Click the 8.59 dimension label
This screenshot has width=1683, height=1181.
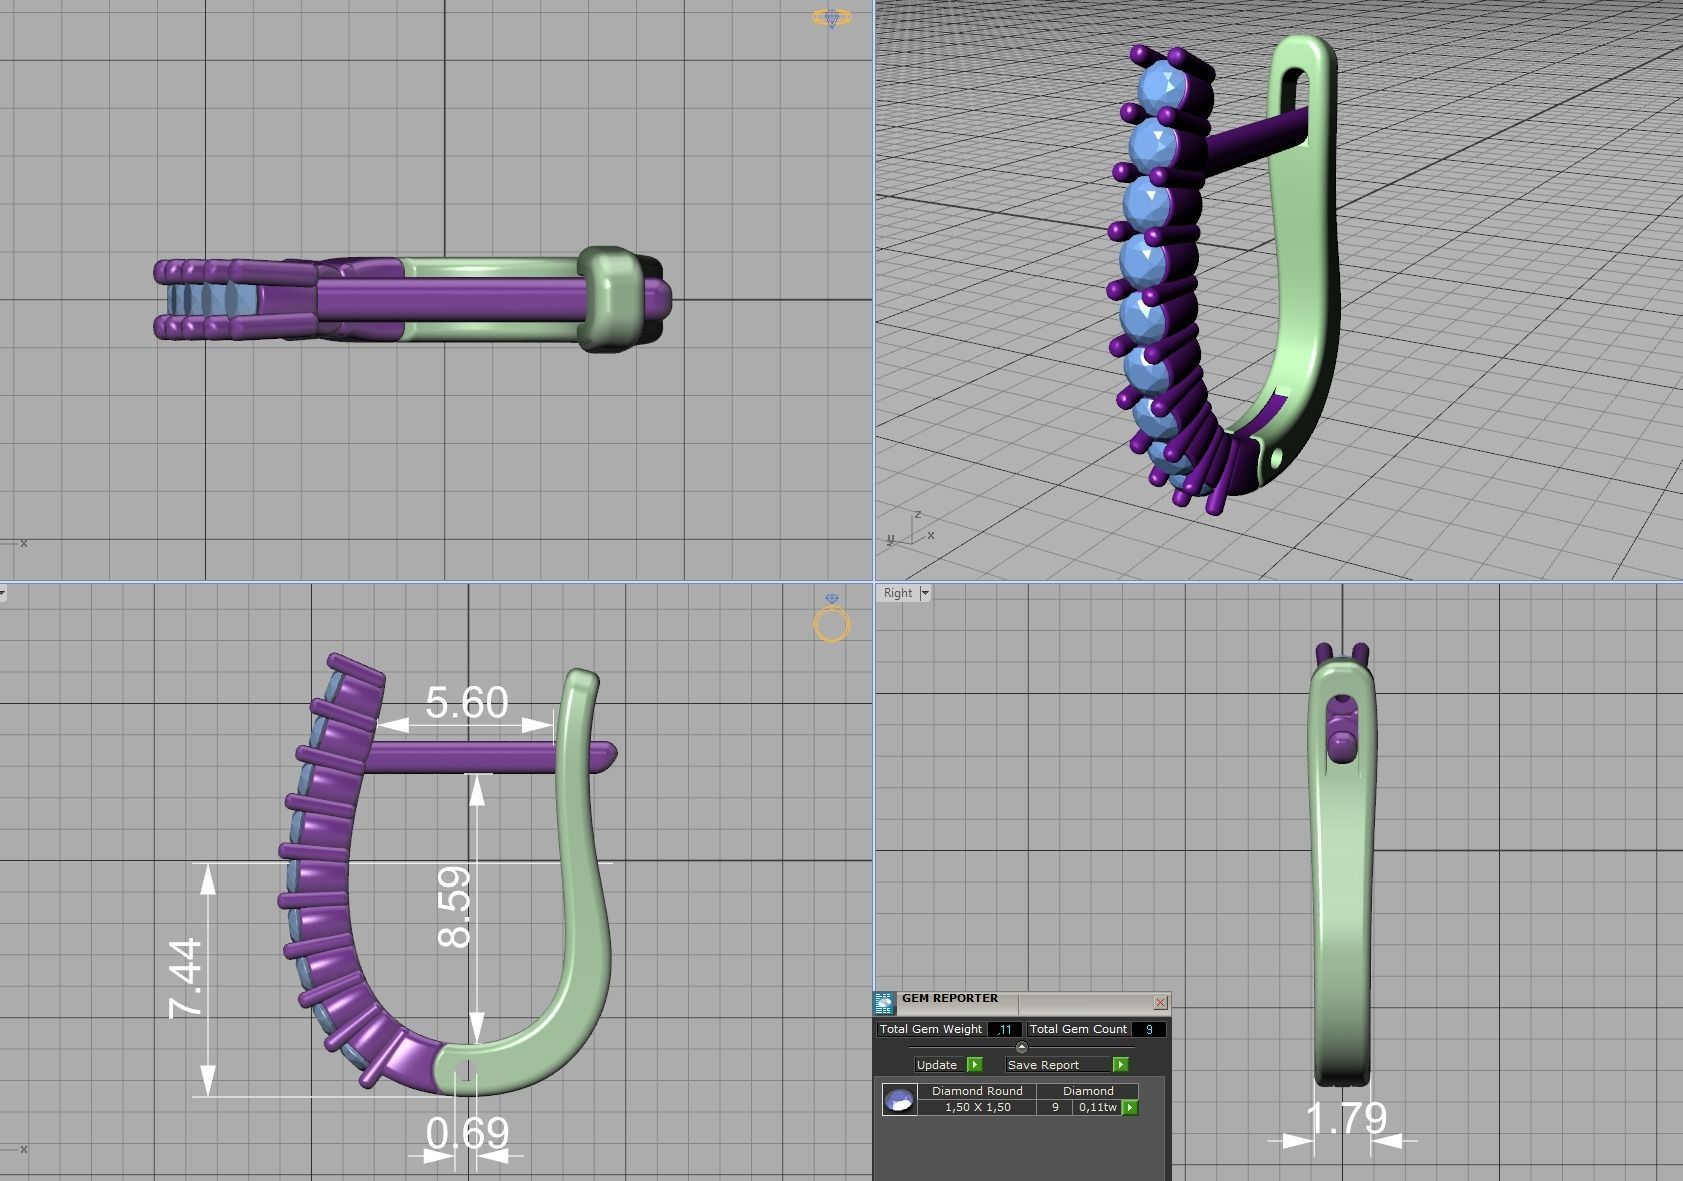[x=456, y=907]
